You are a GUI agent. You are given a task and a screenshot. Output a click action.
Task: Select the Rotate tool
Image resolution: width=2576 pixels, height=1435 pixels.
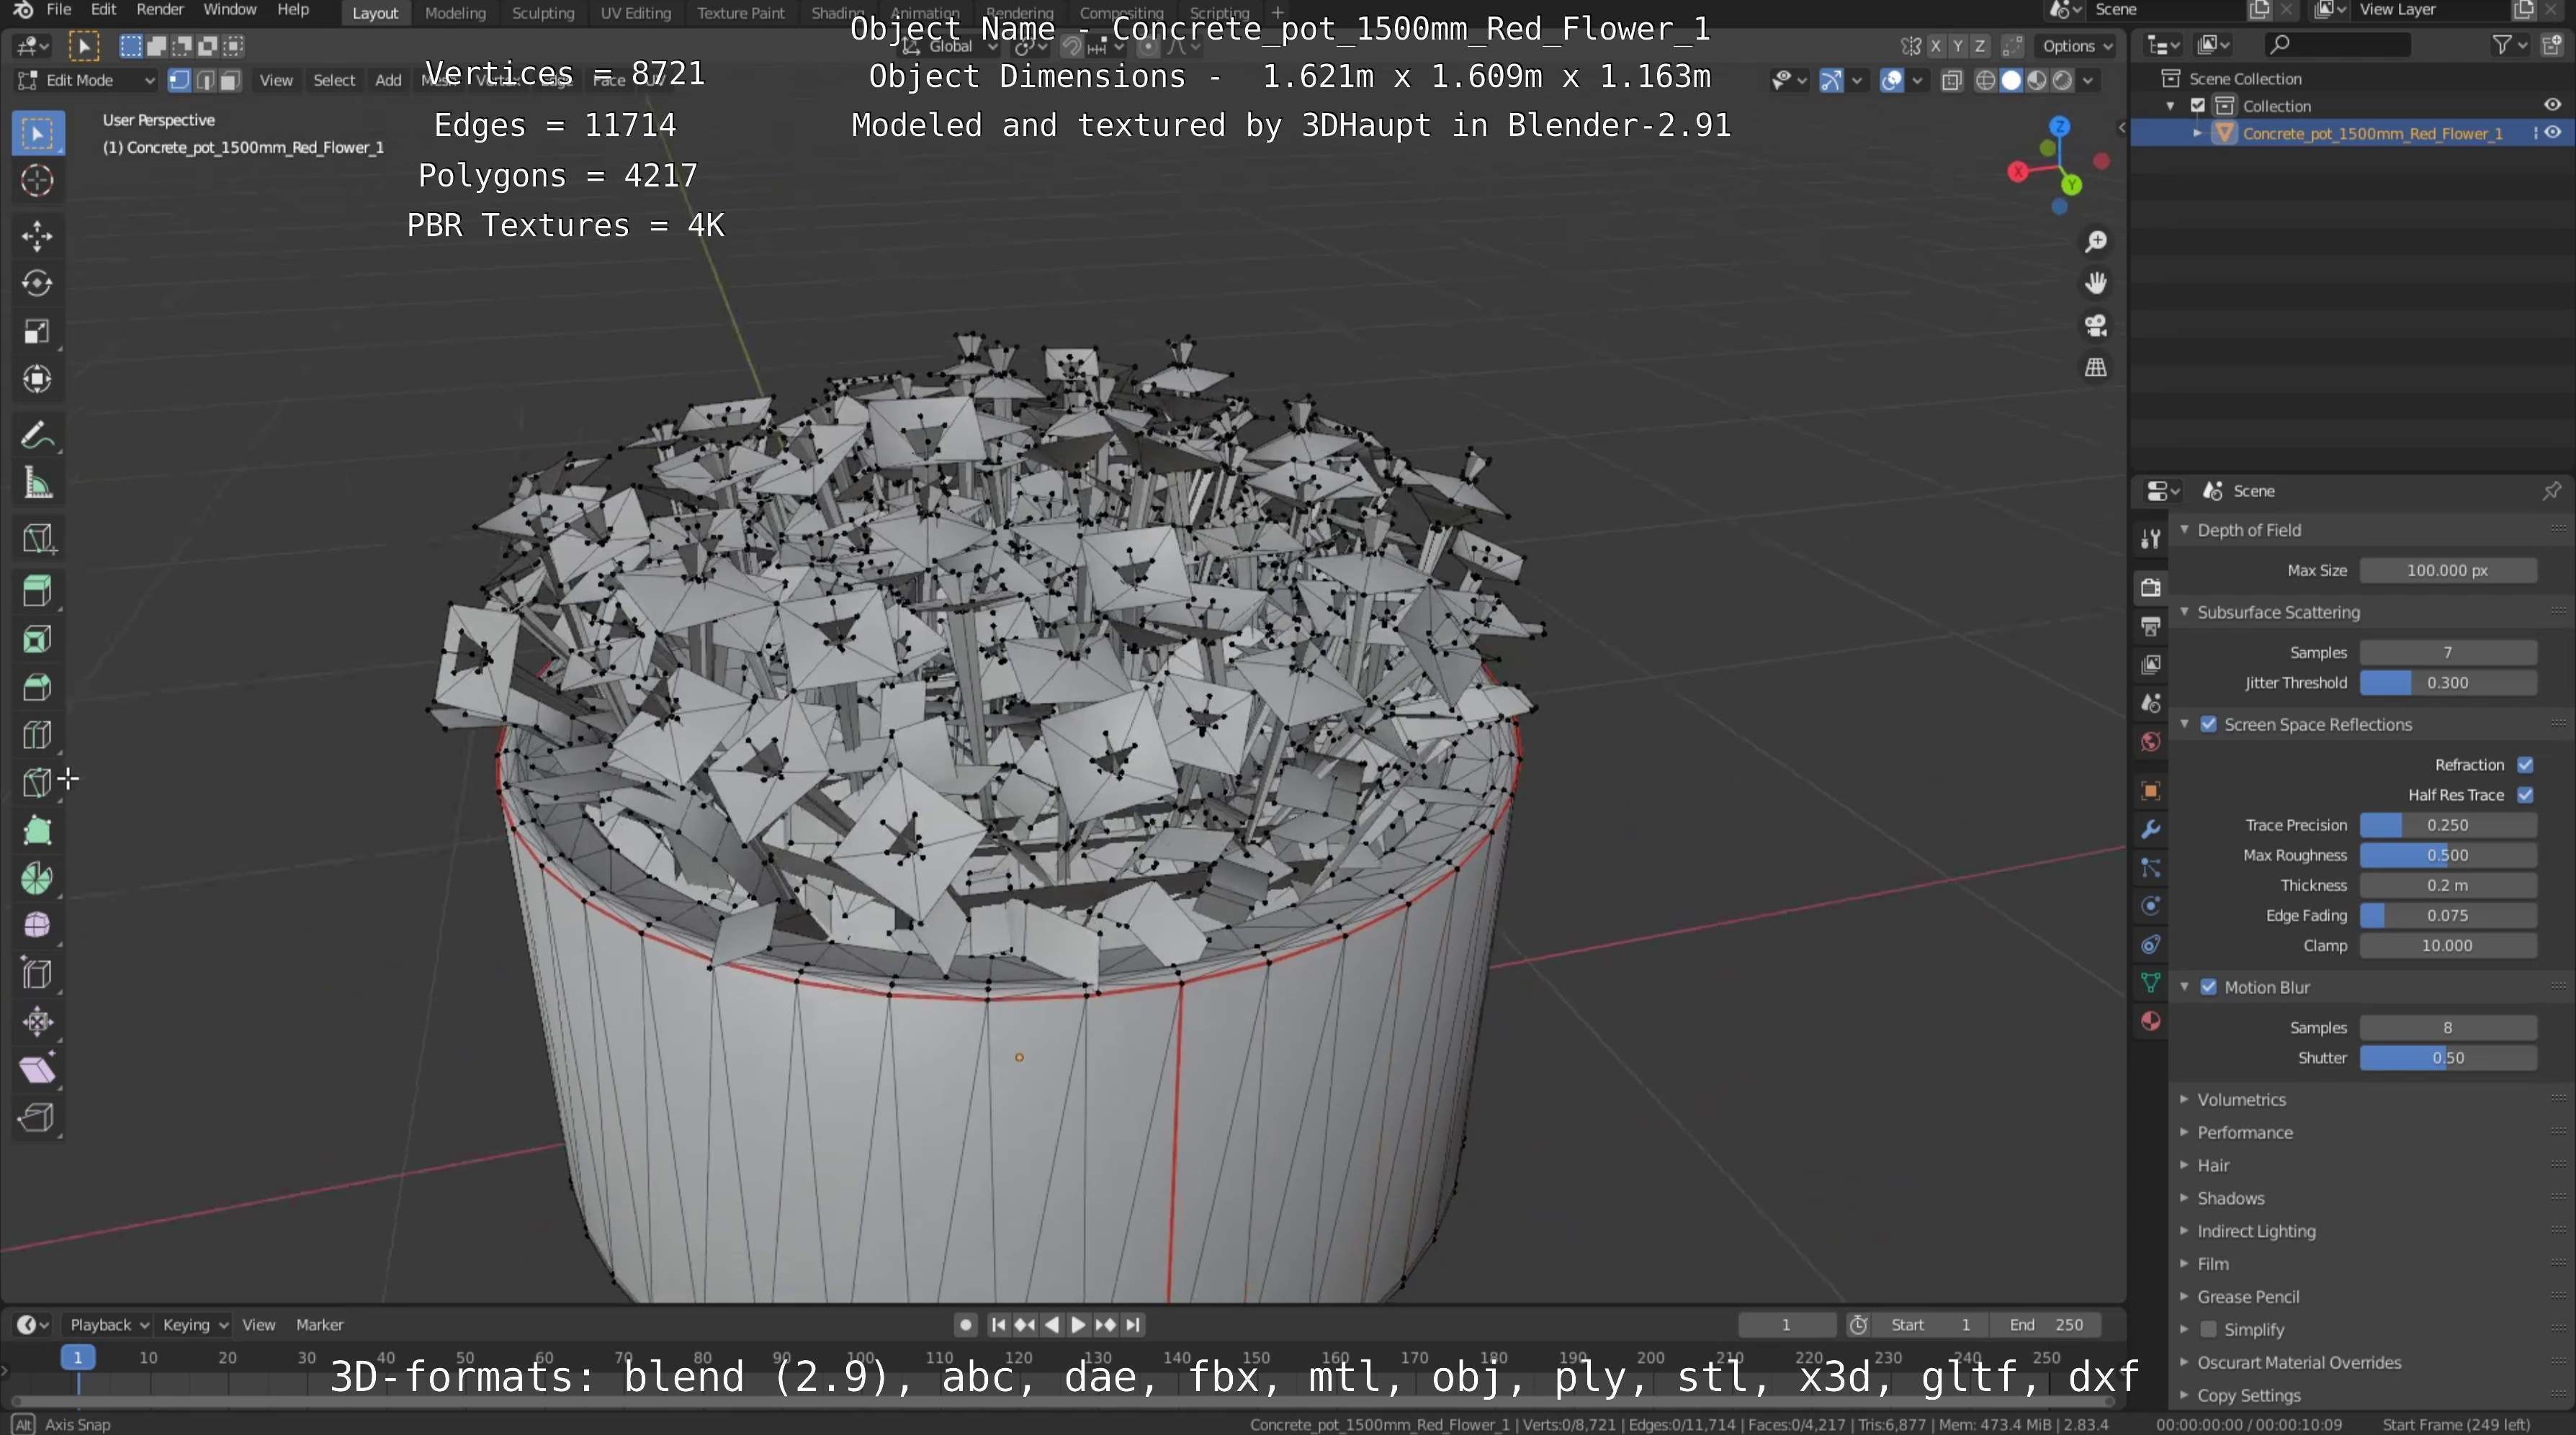pos(37,284)
